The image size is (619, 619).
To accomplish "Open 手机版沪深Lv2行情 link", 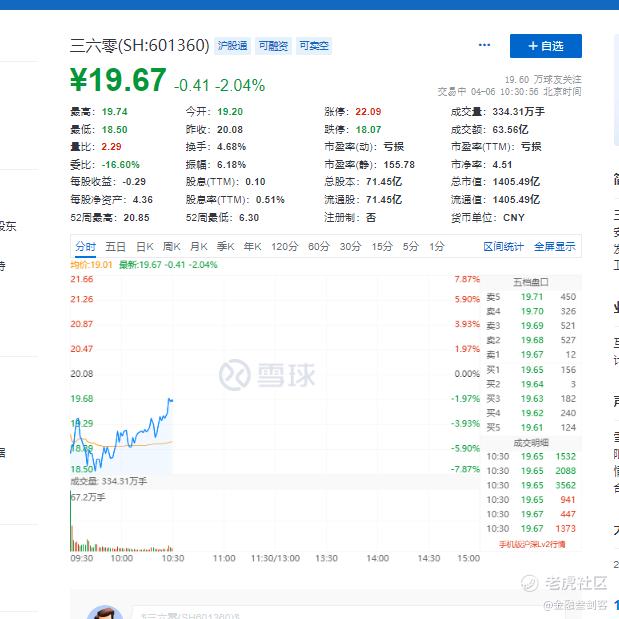I will 532,544.
